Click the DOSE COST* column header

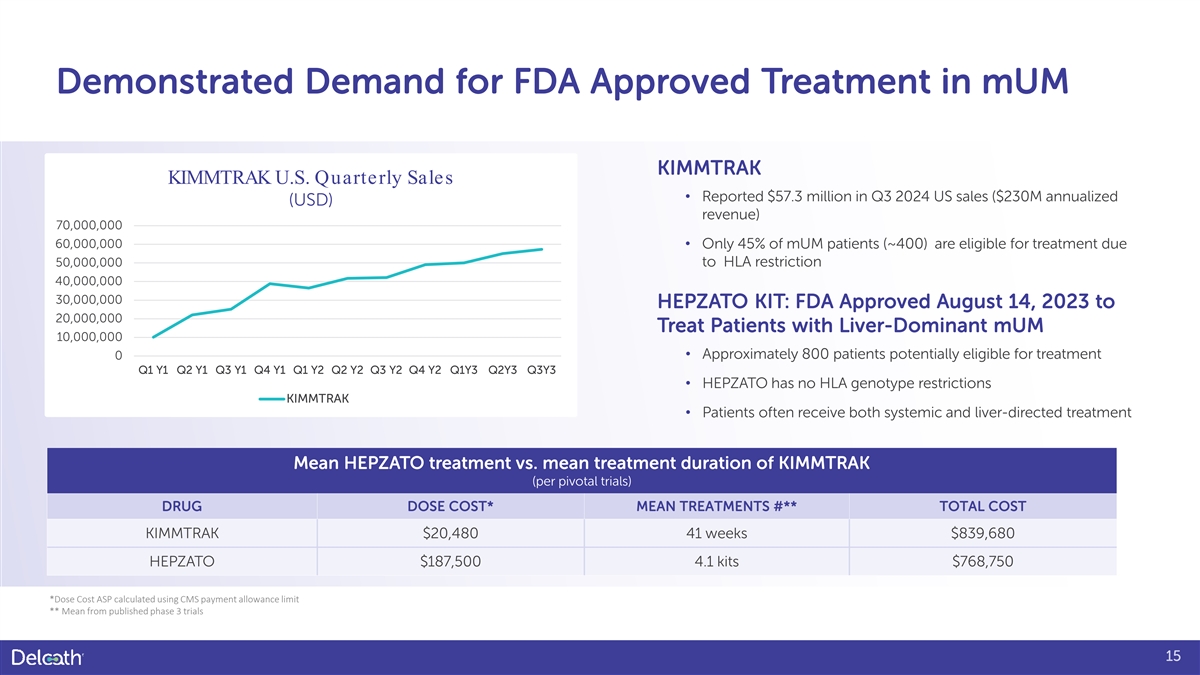451,505
